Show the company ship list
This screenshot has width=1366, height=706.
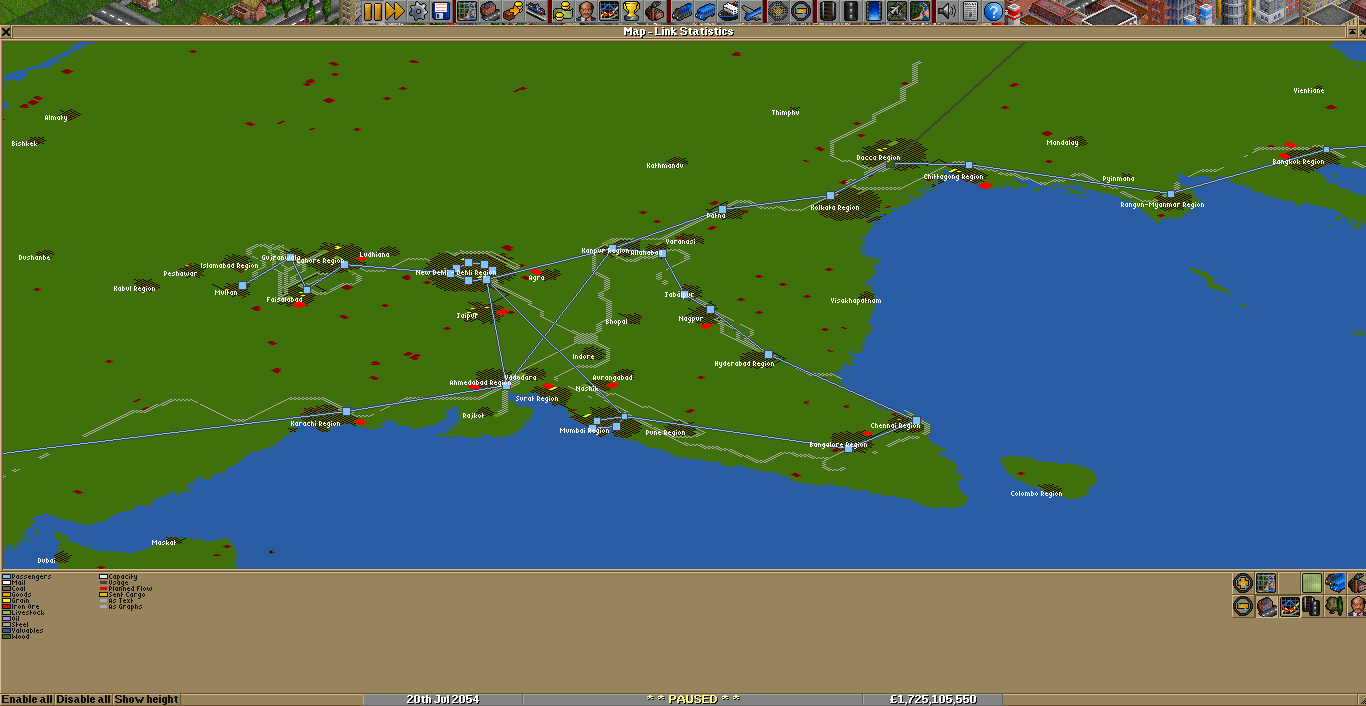[x=728, y=12]
